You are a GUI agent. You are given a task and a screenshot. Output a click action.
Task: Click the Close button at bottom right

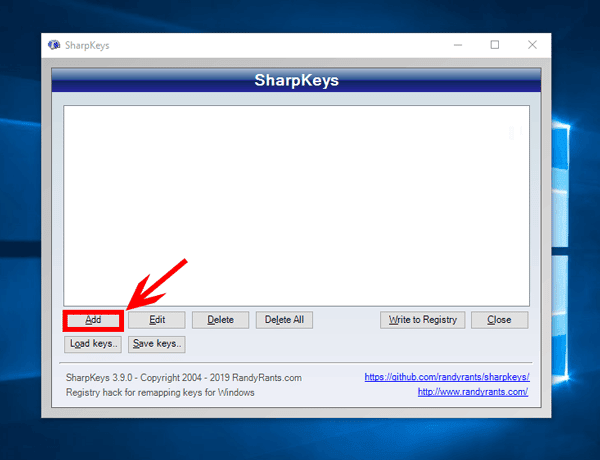point(499,320)
